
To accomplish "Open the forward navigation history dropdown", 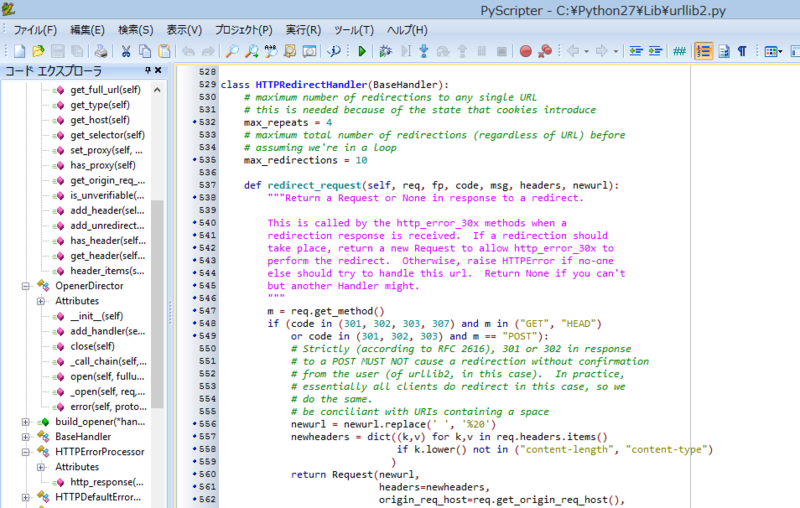I will pyautogui.click(x=616, y=52).
